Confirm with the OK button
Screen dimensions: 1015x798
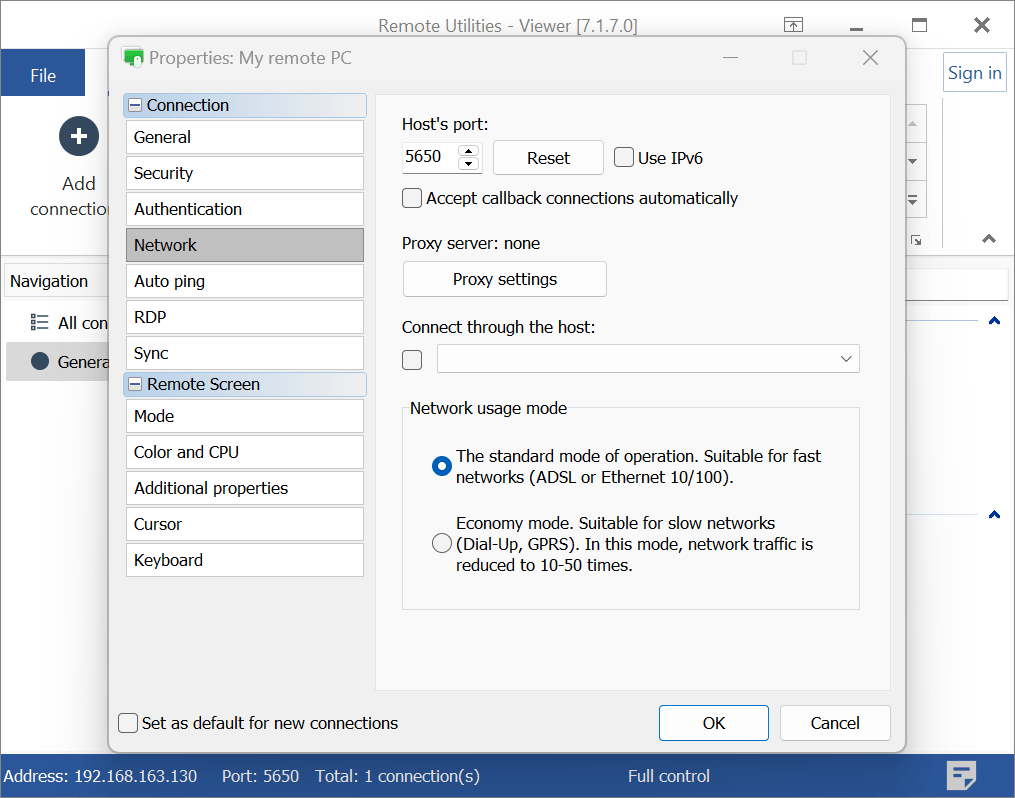(x=714, y=723)
